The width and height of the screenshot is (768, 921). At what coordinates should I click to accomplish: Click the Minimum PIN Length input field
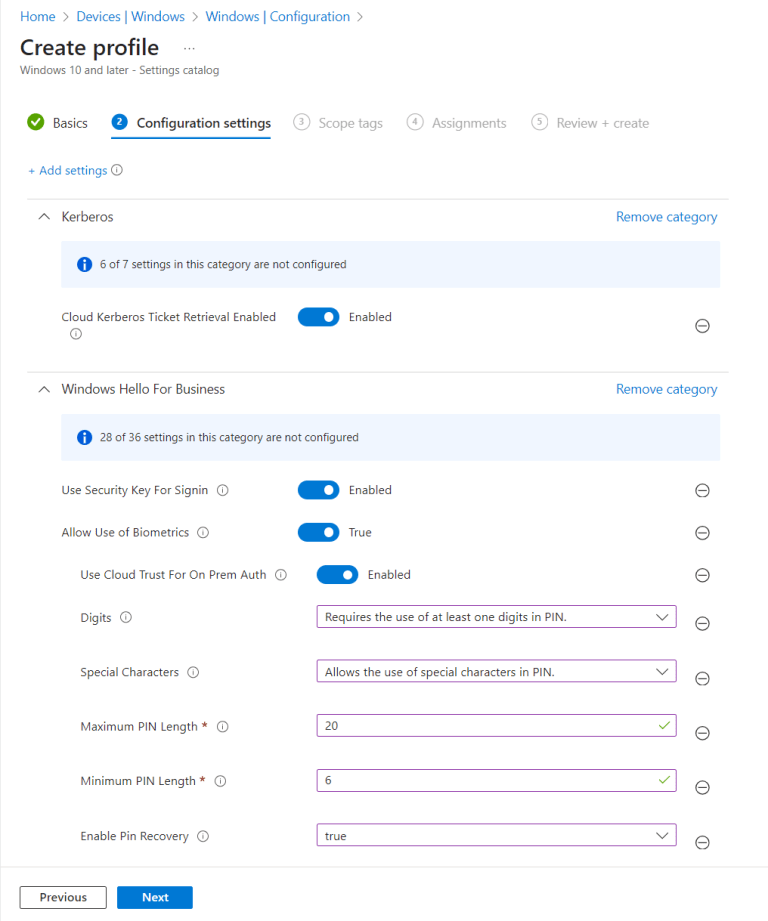point(485,780)
